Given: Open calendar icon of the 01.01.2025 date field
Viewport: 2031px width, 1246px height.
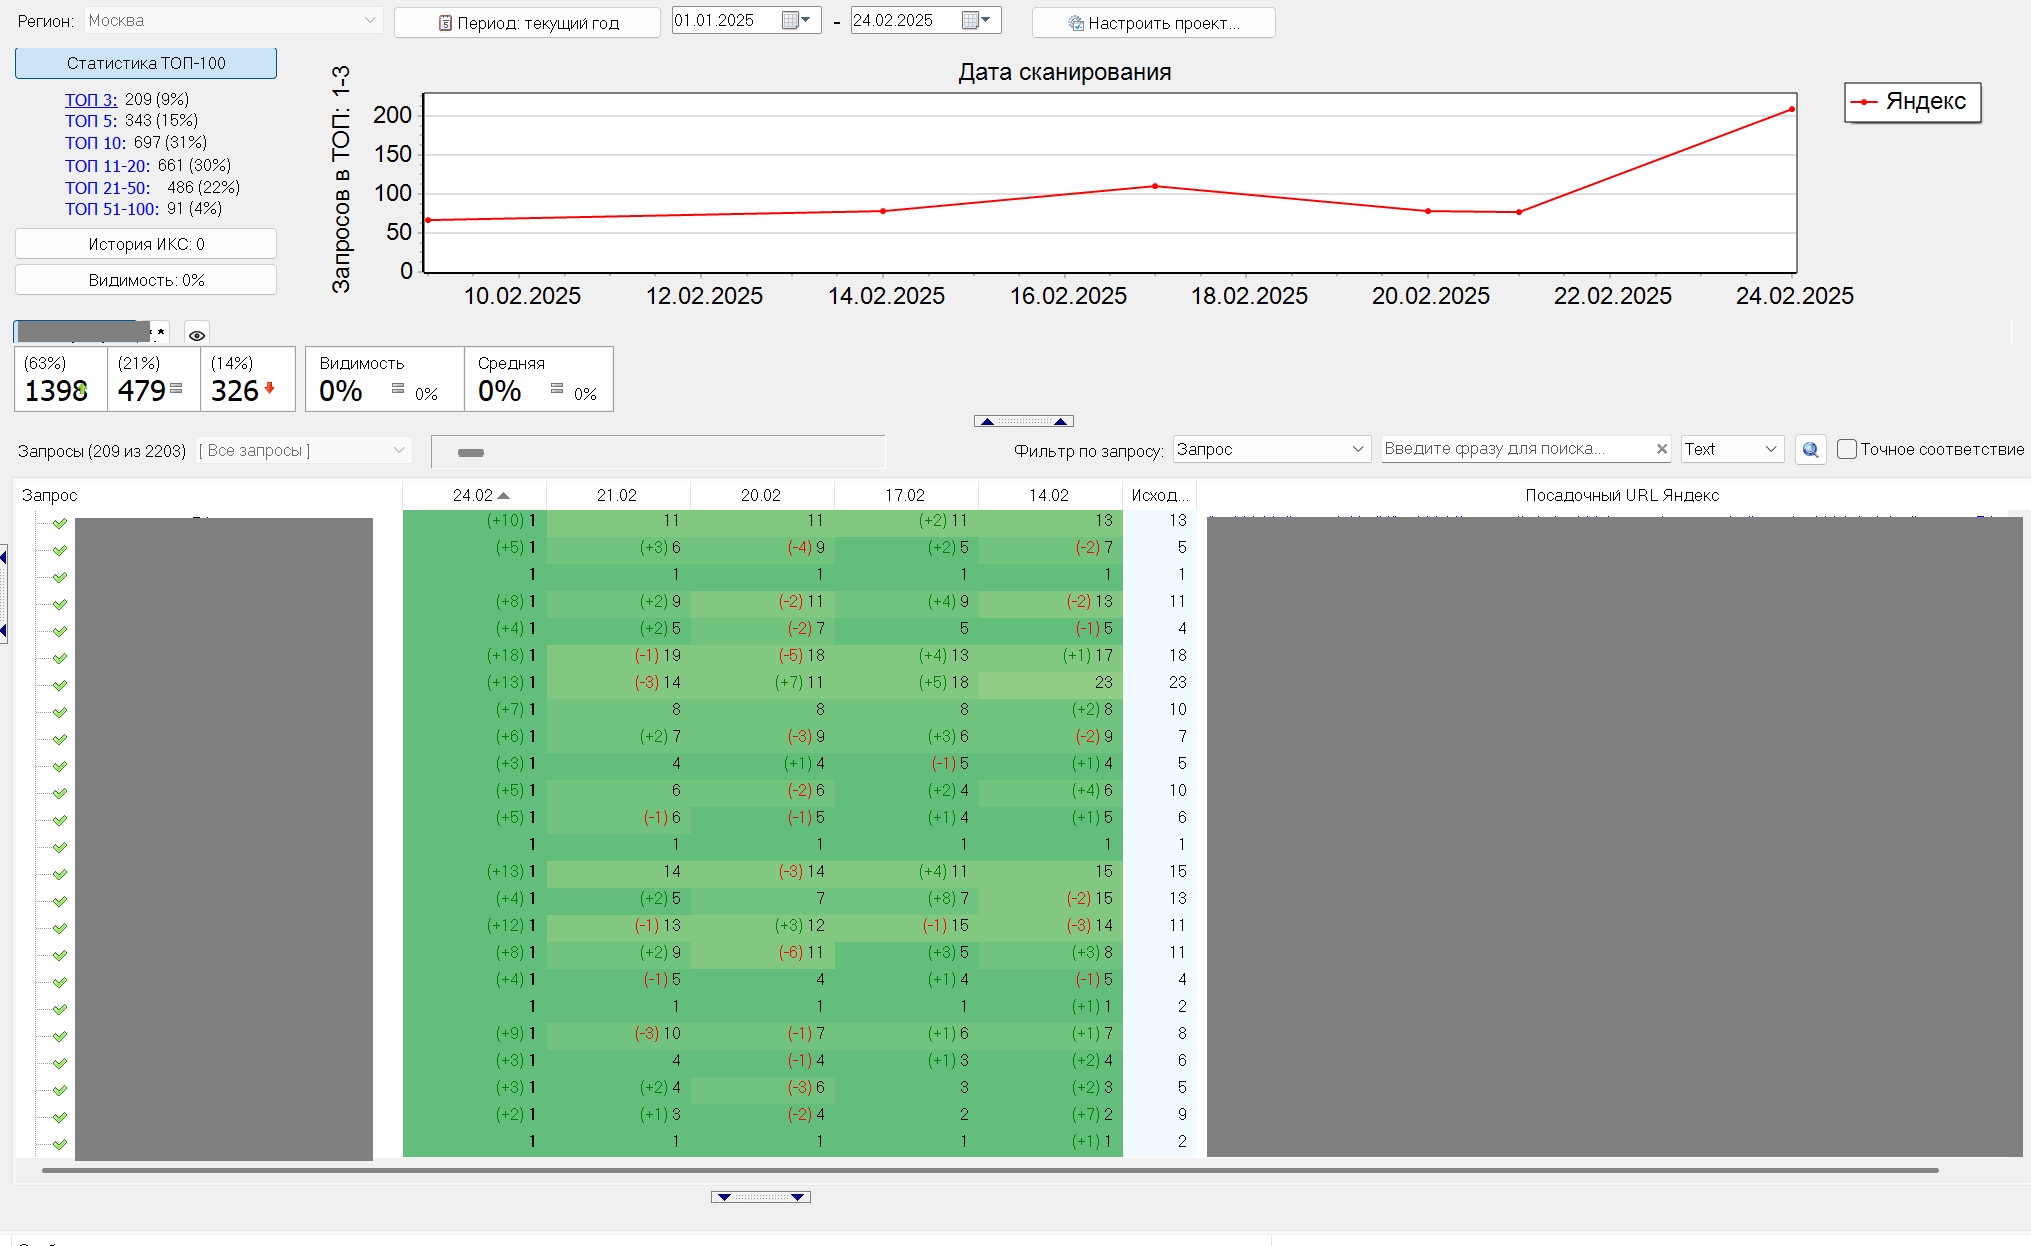Looking at the screenshot, I should pos(790,20).
